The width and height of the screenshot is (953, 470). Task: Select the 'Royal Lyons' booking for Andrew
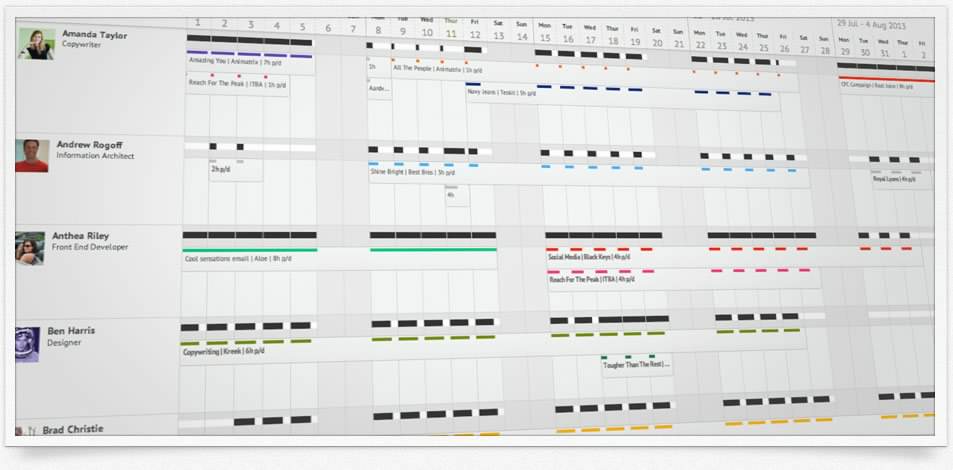tap(893, 179)
